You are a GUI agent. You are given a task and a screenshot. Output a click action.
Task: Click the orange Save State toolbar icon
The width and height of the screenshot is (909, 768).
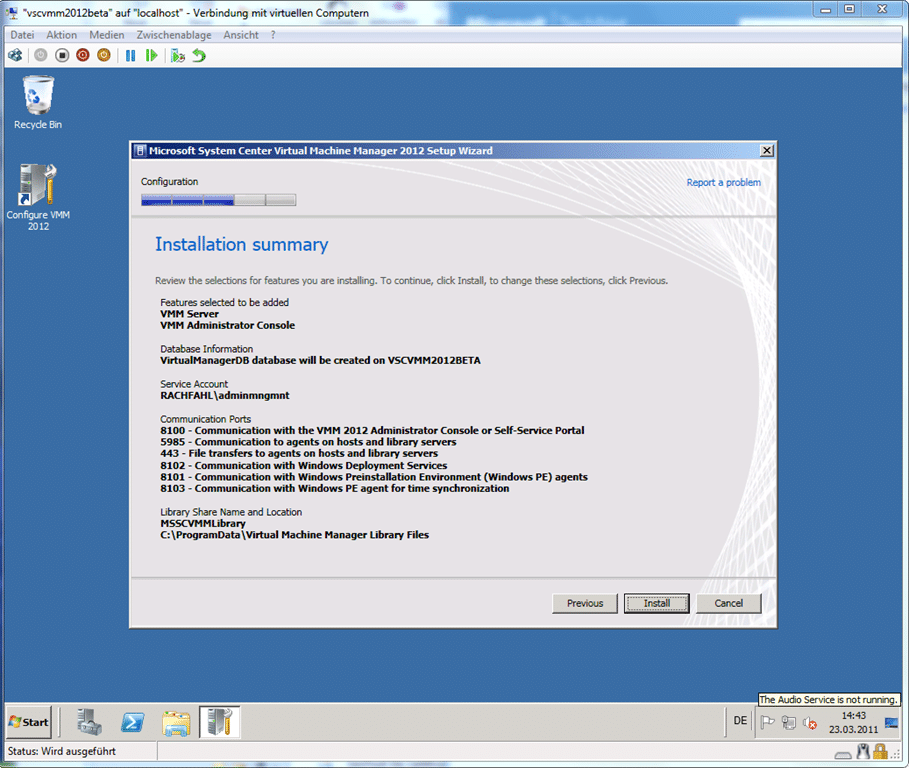(x=104, y=56)
